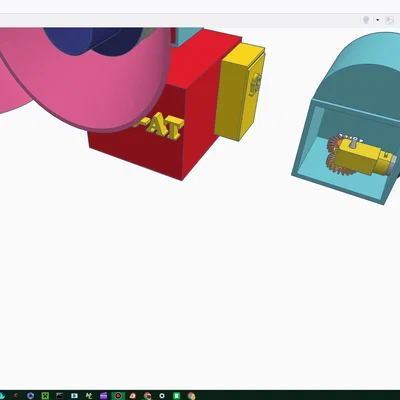Open the purple video editor taskbar icon
400x400 pixels.
pos(103,396)
